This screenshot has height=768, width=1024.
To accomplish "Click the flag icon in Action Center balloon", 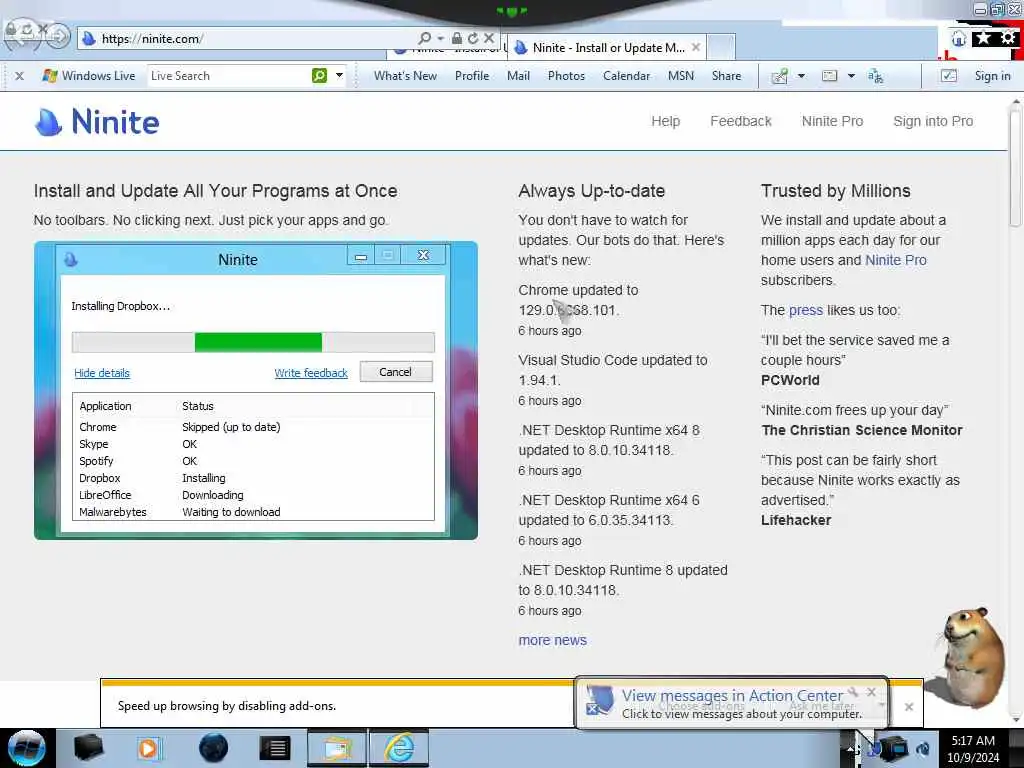I will [x=599, y=701].
